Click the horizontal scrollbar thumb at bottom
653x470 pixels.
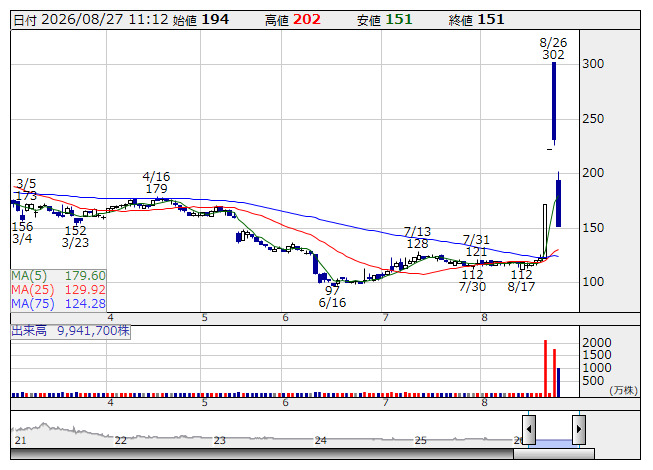pos(554,454)
